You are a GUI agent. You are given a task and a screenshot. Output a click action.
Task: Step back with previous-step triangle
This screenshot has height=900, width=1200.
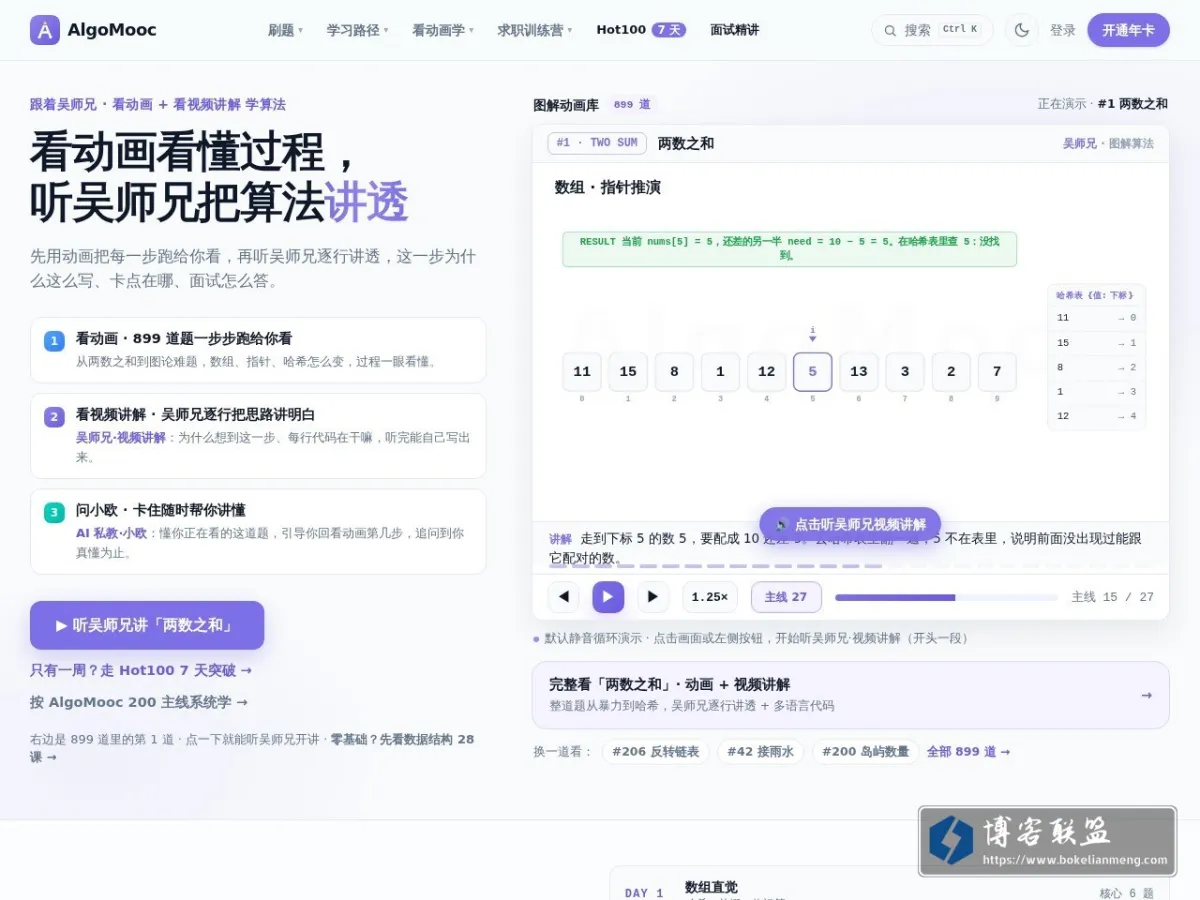pyautogui.click(x=563, y=597)
